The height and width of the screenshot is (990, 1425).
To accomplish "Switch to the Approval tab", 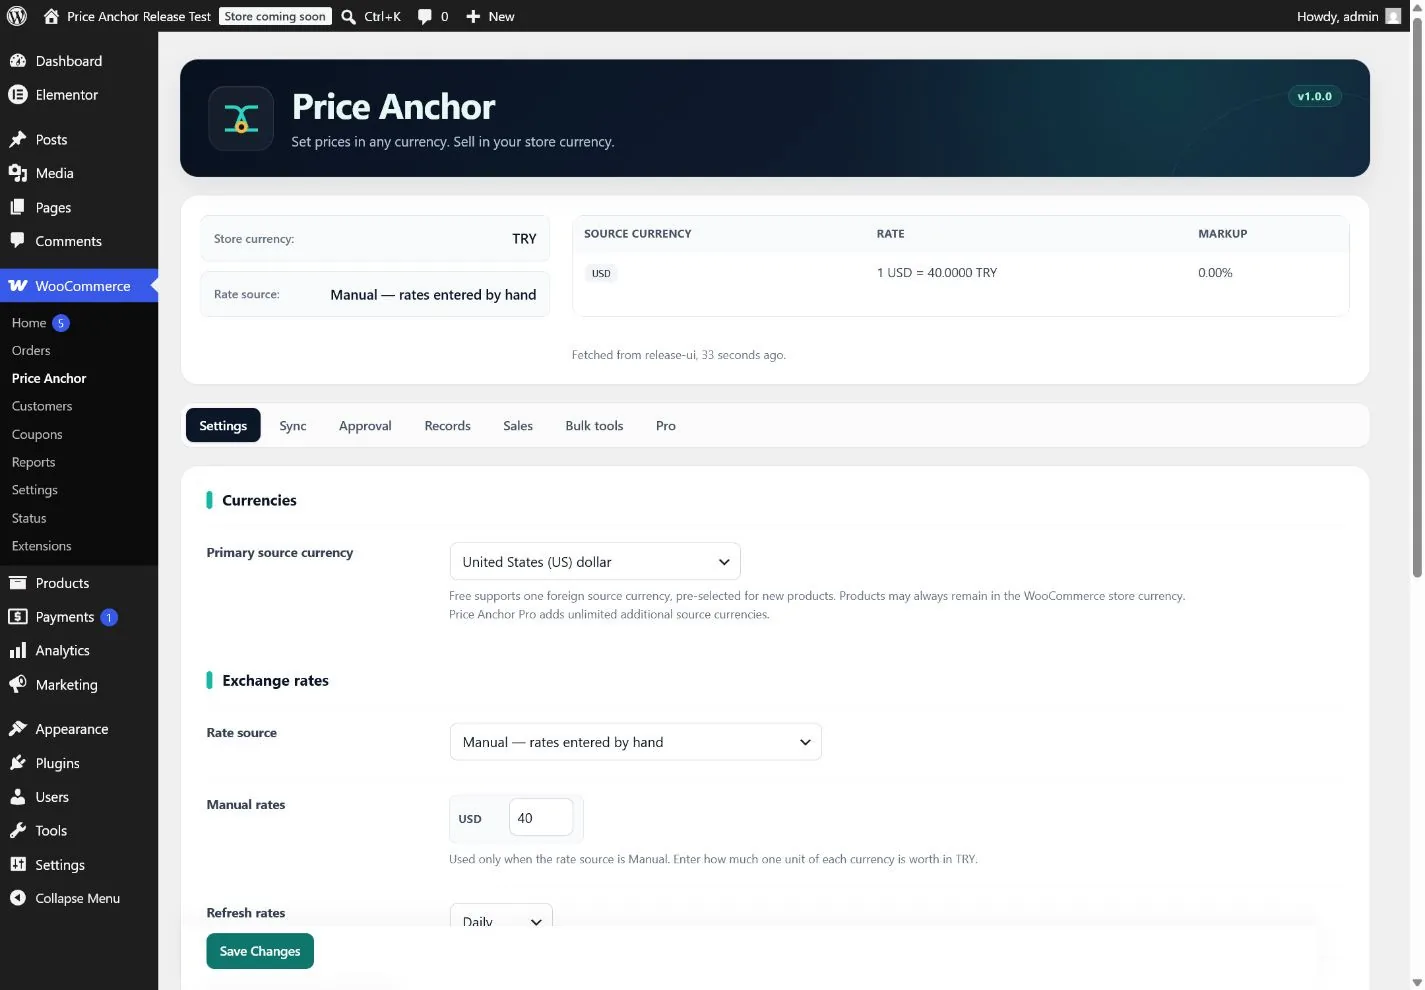I will tap(365, 426).
